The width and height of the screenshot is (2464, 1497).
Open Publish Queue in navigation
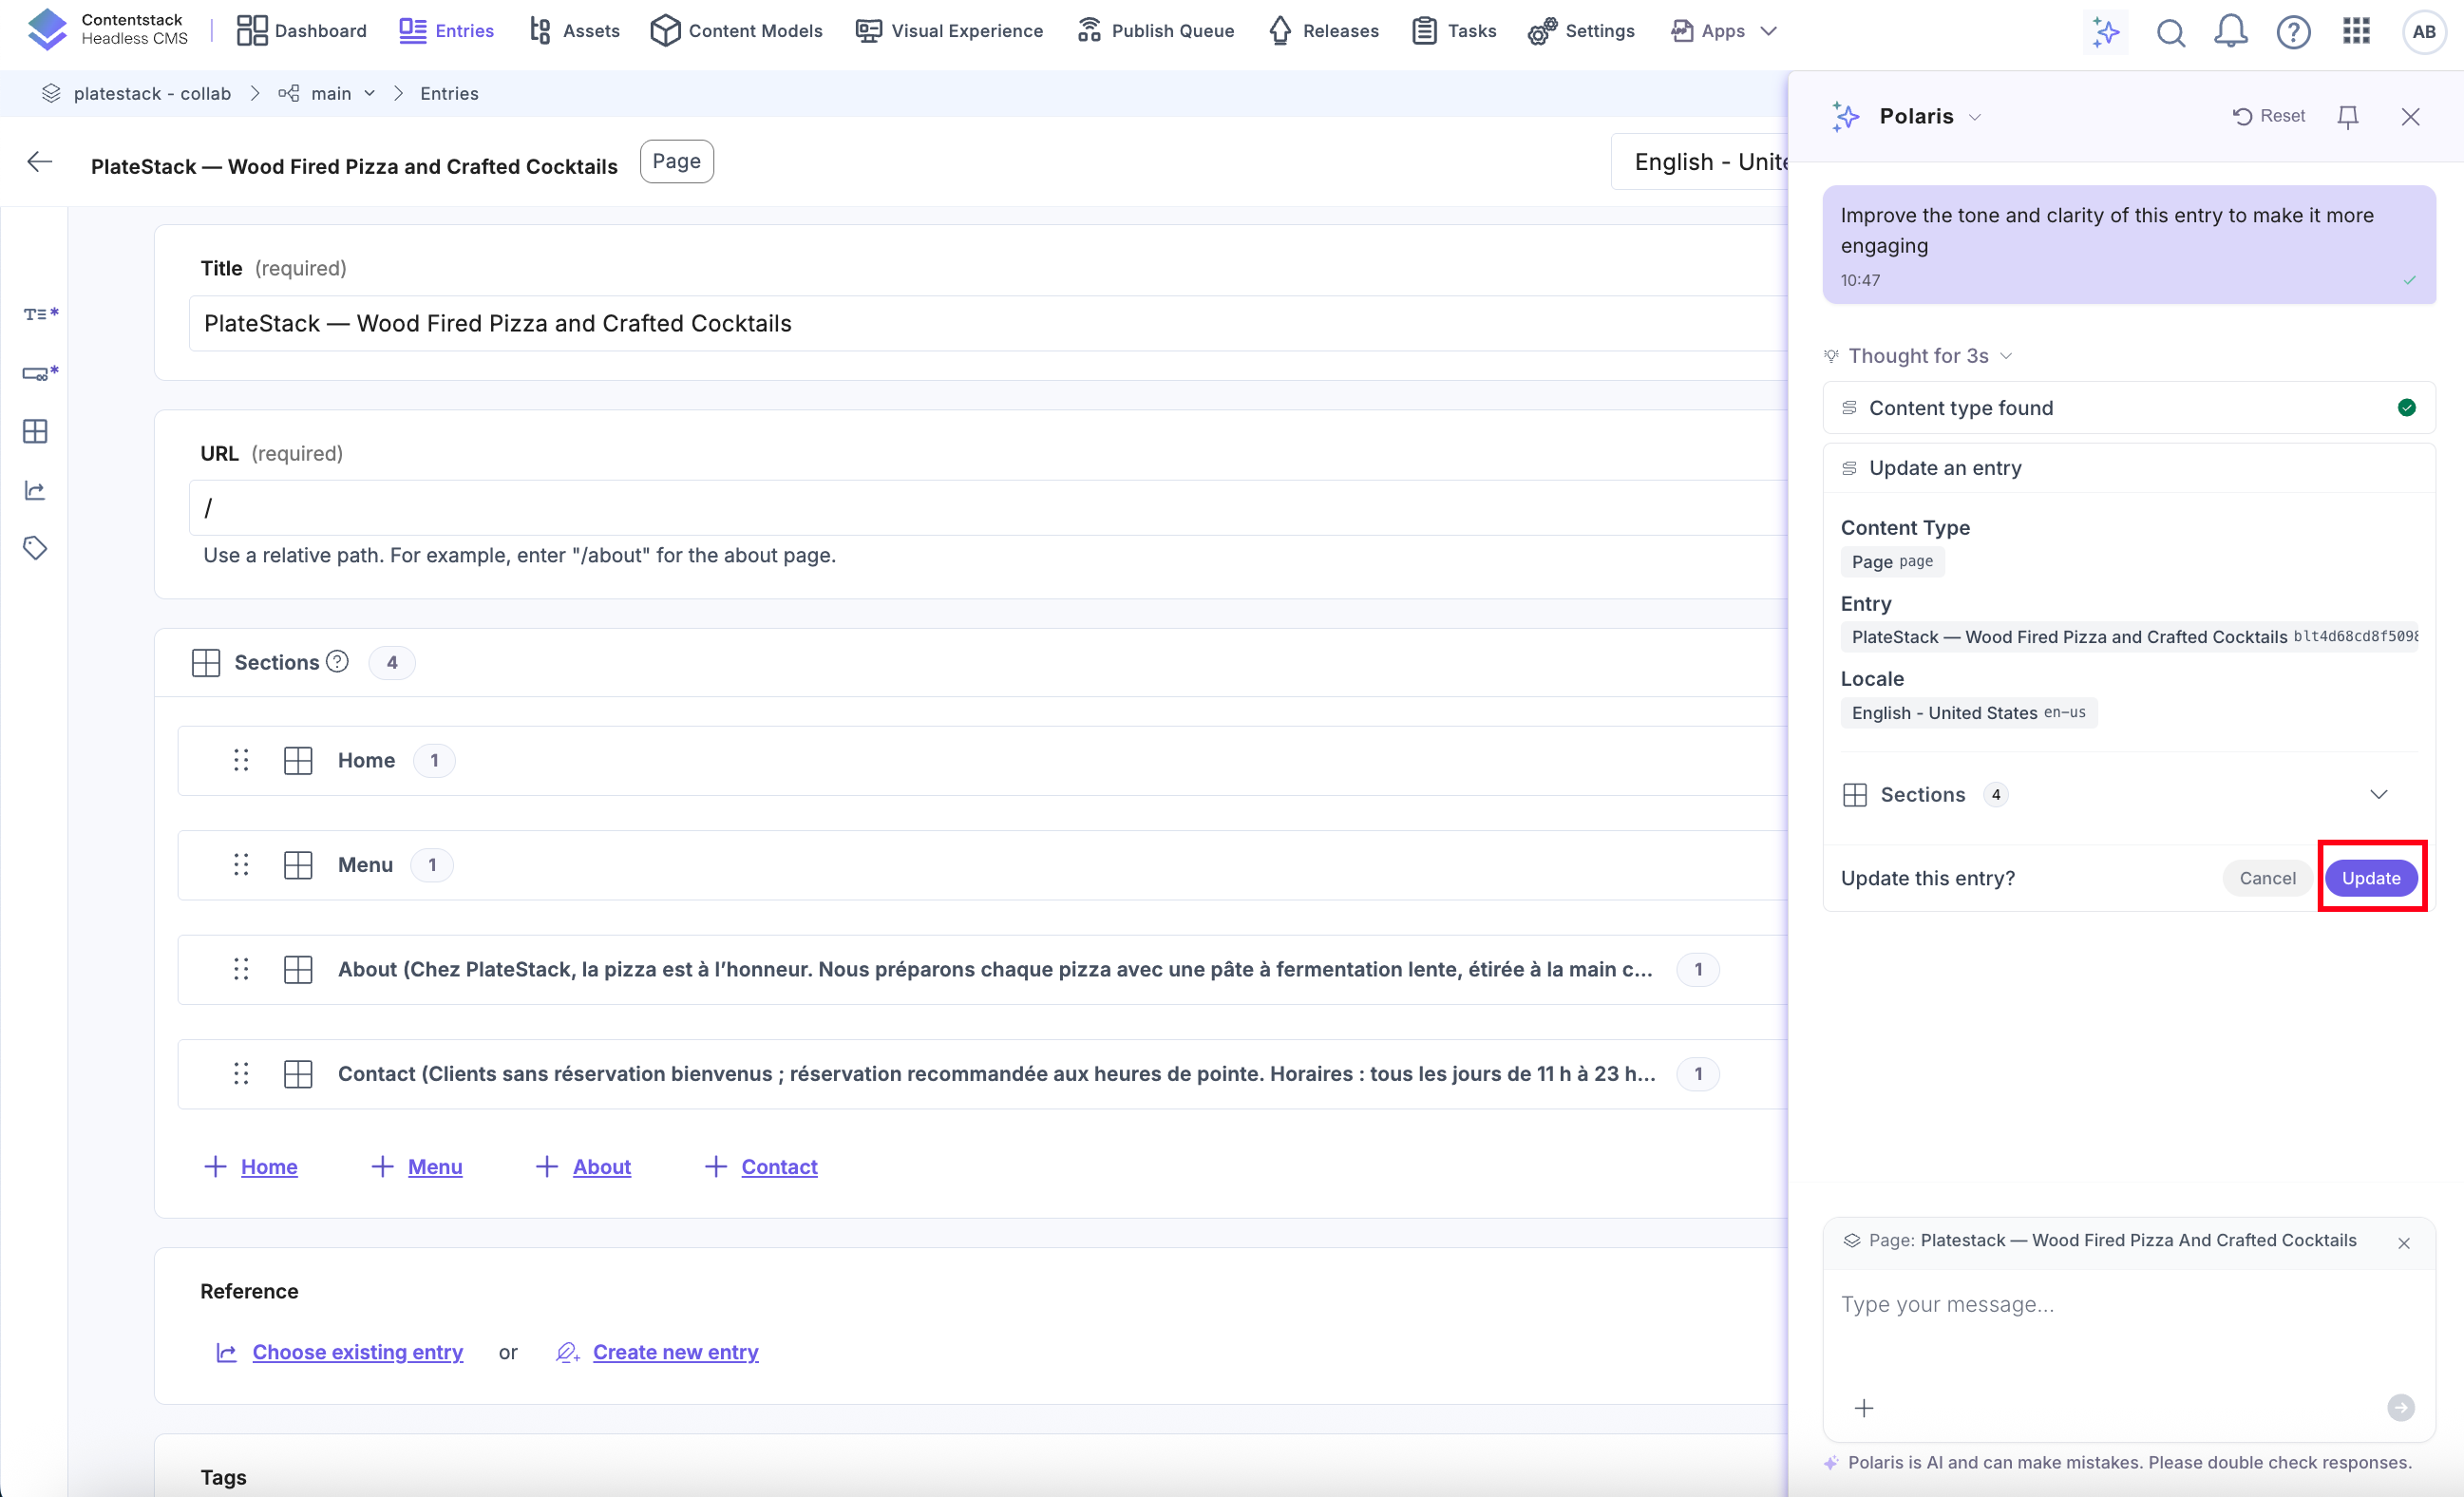point(1156,31)
